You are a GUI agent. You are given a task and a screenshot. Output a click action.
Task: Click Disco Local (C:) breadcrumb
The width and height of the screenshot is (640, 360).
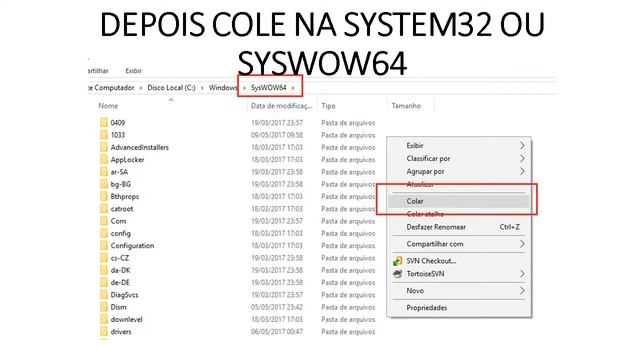[171, 88]
